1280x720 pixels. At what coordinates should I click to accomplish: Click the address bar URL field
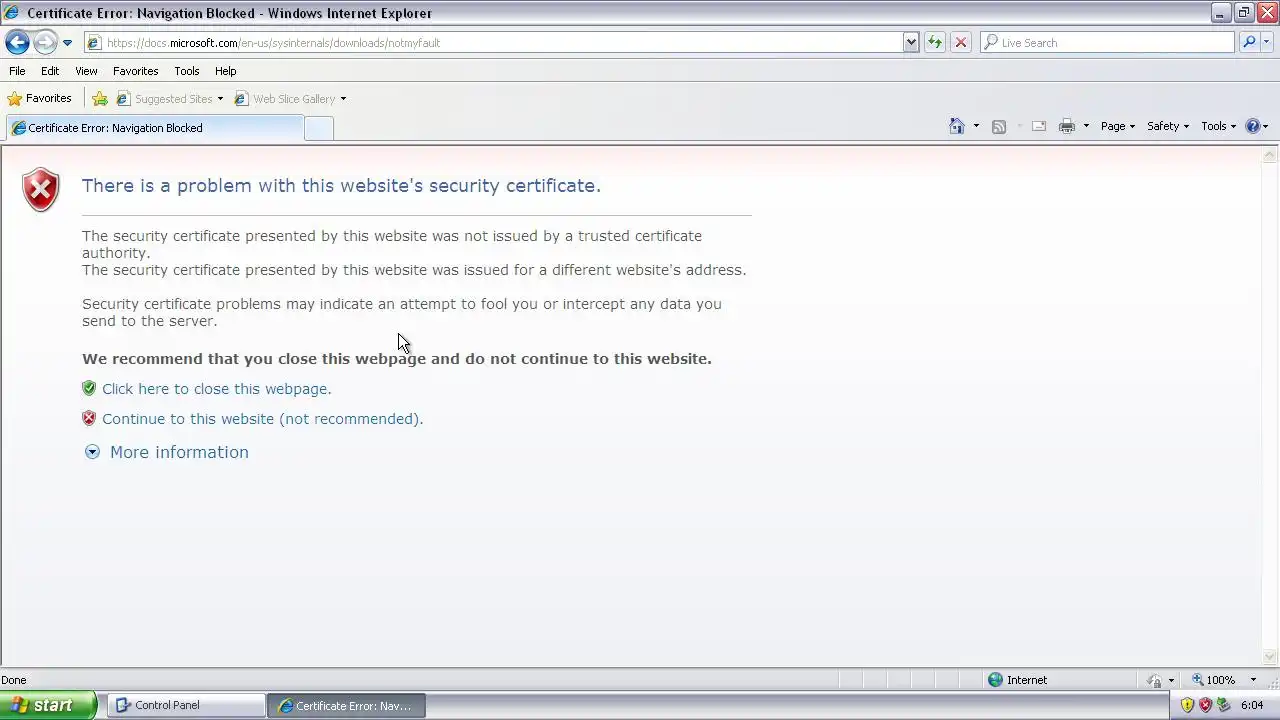coord(494,43)
